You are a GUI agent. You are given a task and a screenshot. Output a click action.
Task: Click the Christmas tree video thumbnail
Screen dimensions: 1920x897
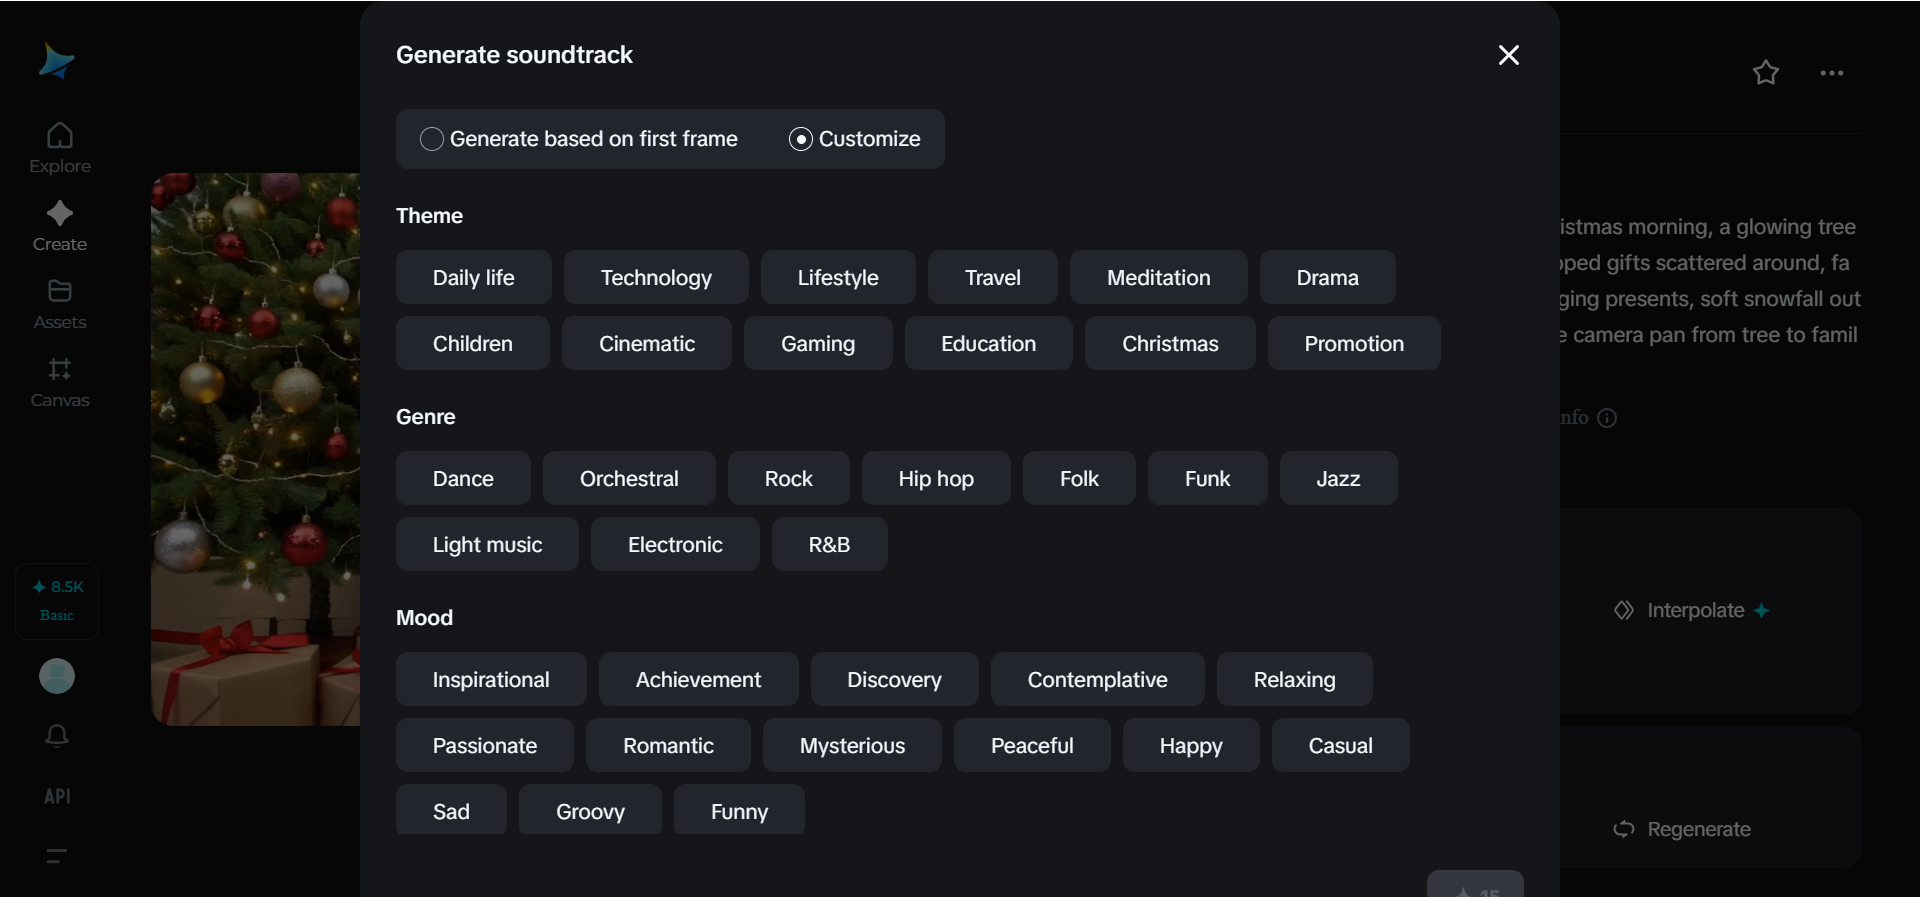(256, 449)
